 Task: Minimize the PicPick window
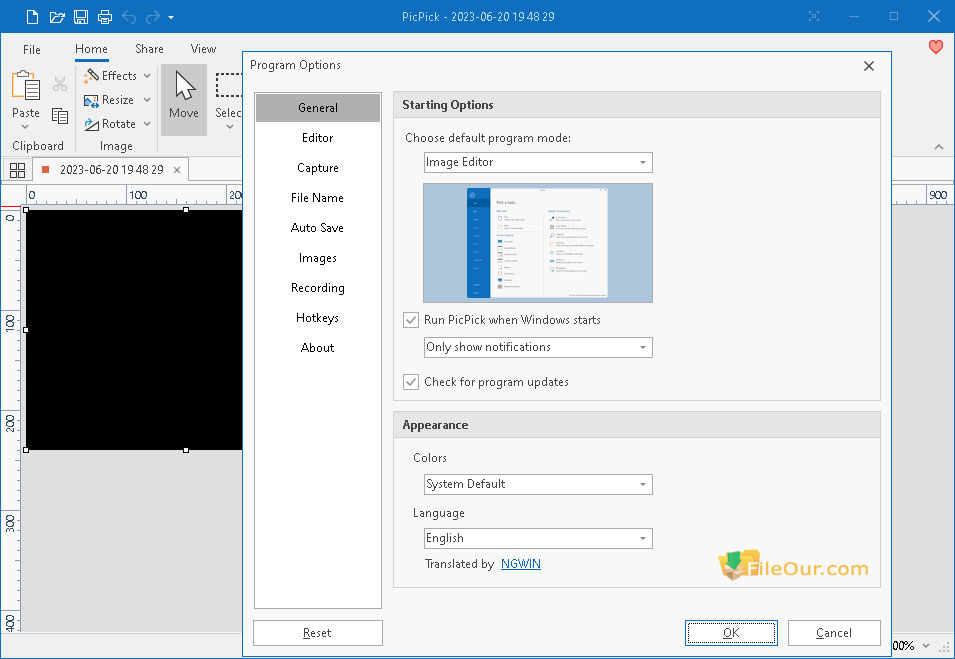click(x=854, y=16)
